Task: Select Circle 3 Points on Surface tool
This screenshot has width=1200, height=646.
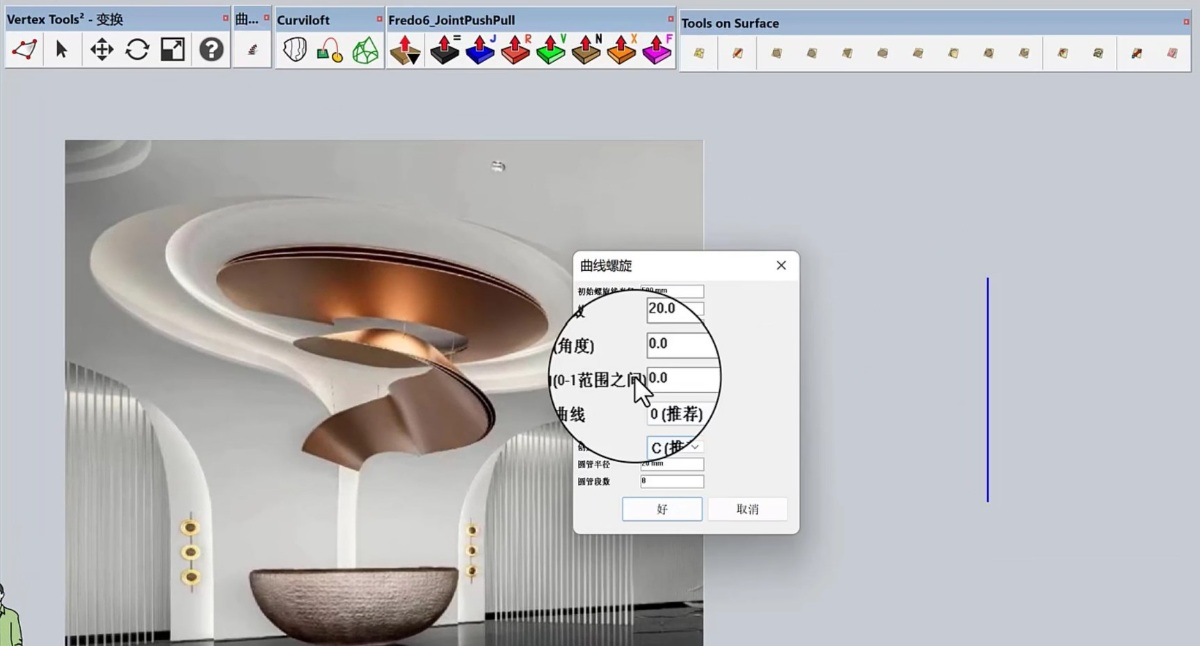Action: (x=989, y=53)
